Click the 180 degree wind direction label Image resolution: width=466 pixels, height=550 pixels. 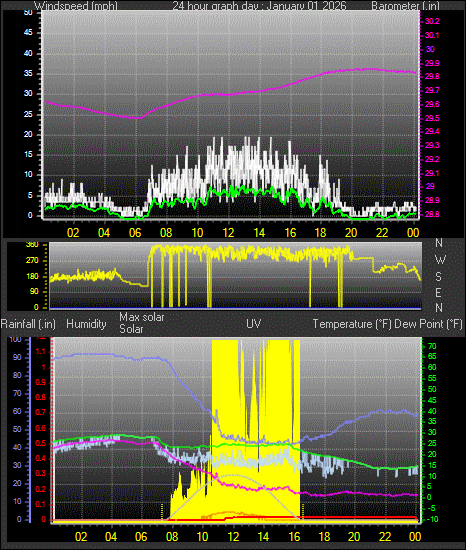[x=32, y=276]
